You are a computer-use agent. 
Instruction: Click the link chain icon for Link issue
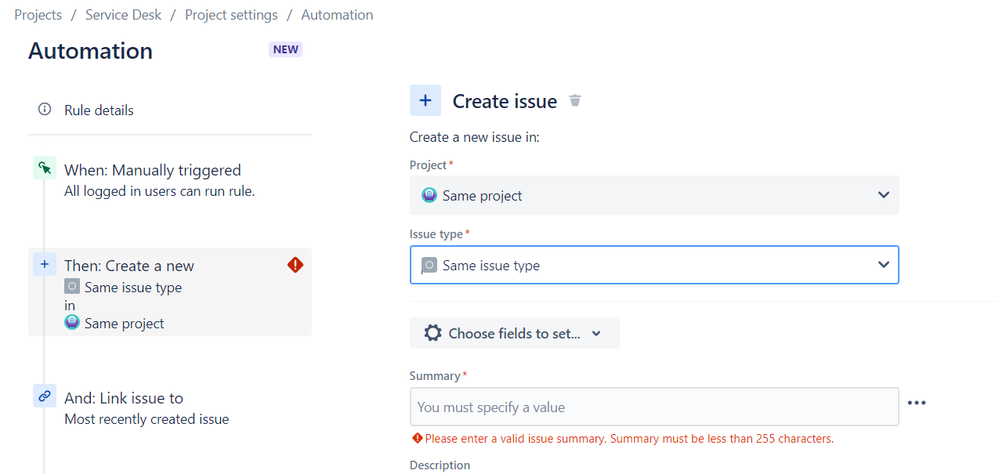pyautogui.click(x=45, y=396)
